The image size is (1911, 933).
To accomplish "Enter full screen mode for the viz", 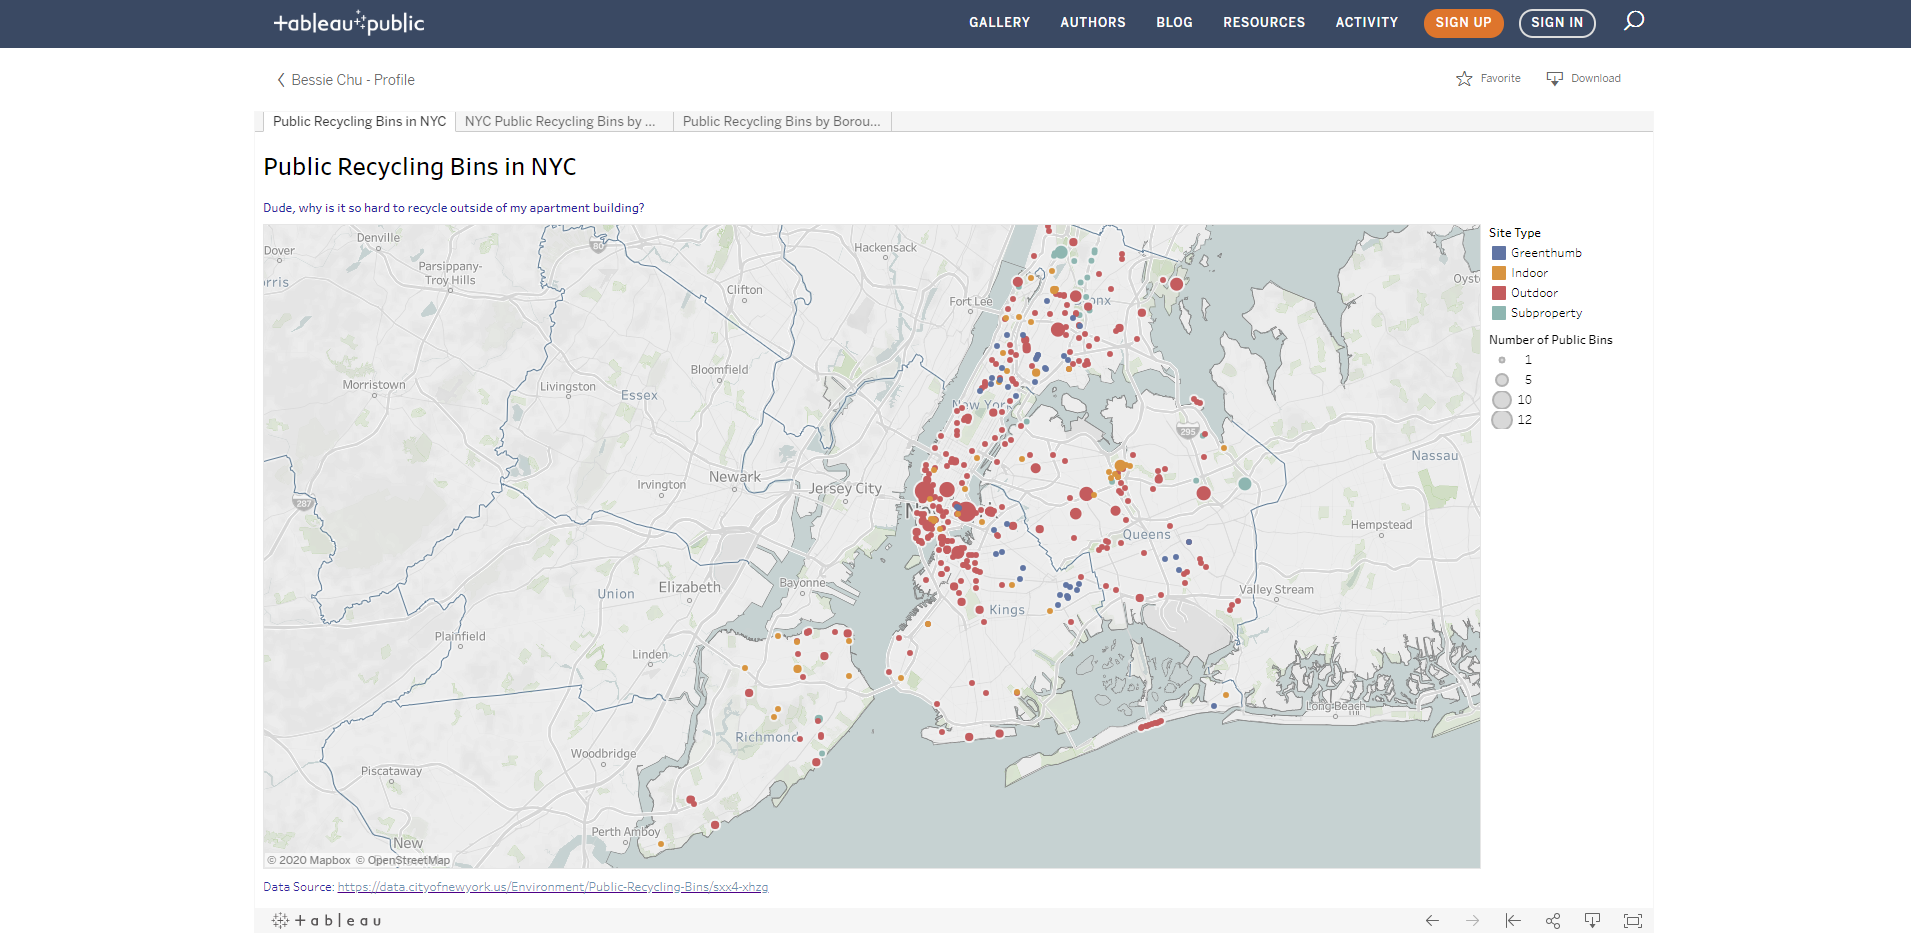I will point(1632,920).
